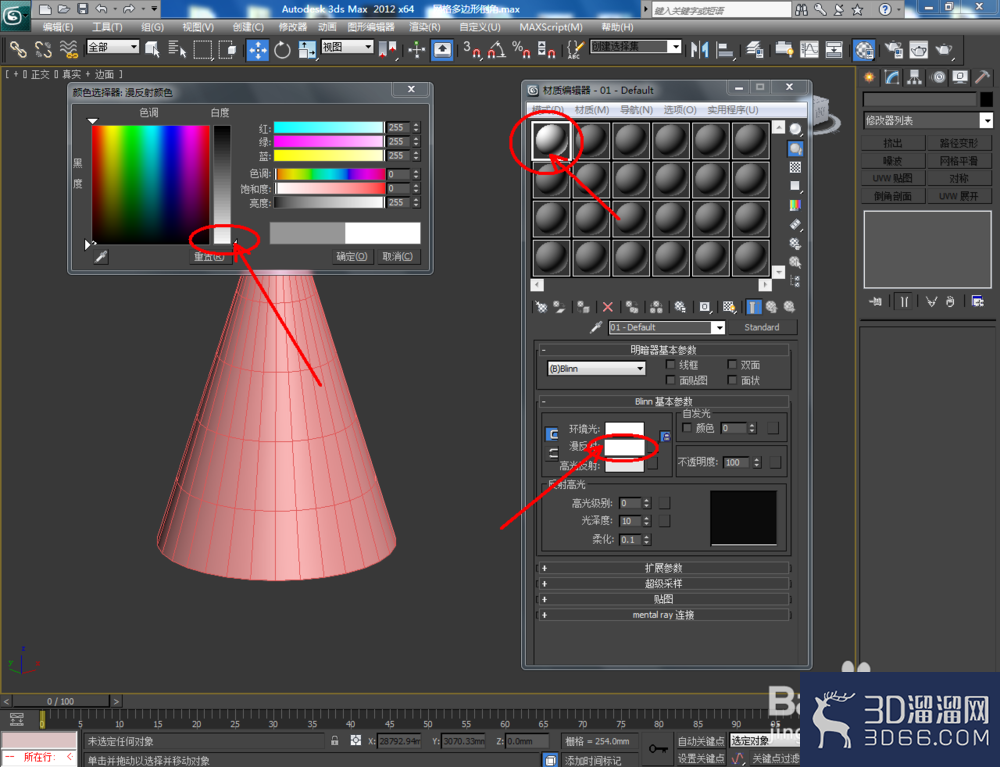Image resolution: width=1000 pixels, height=767 pixels.
Task: Click 取消(C) in color selector
Action: (x=397, y=256)
